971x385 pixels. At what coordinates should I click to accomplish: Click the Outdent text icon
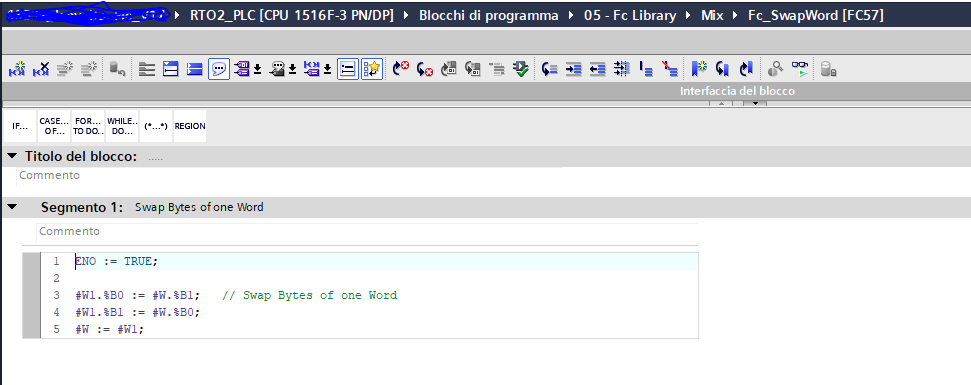(597, 69)
